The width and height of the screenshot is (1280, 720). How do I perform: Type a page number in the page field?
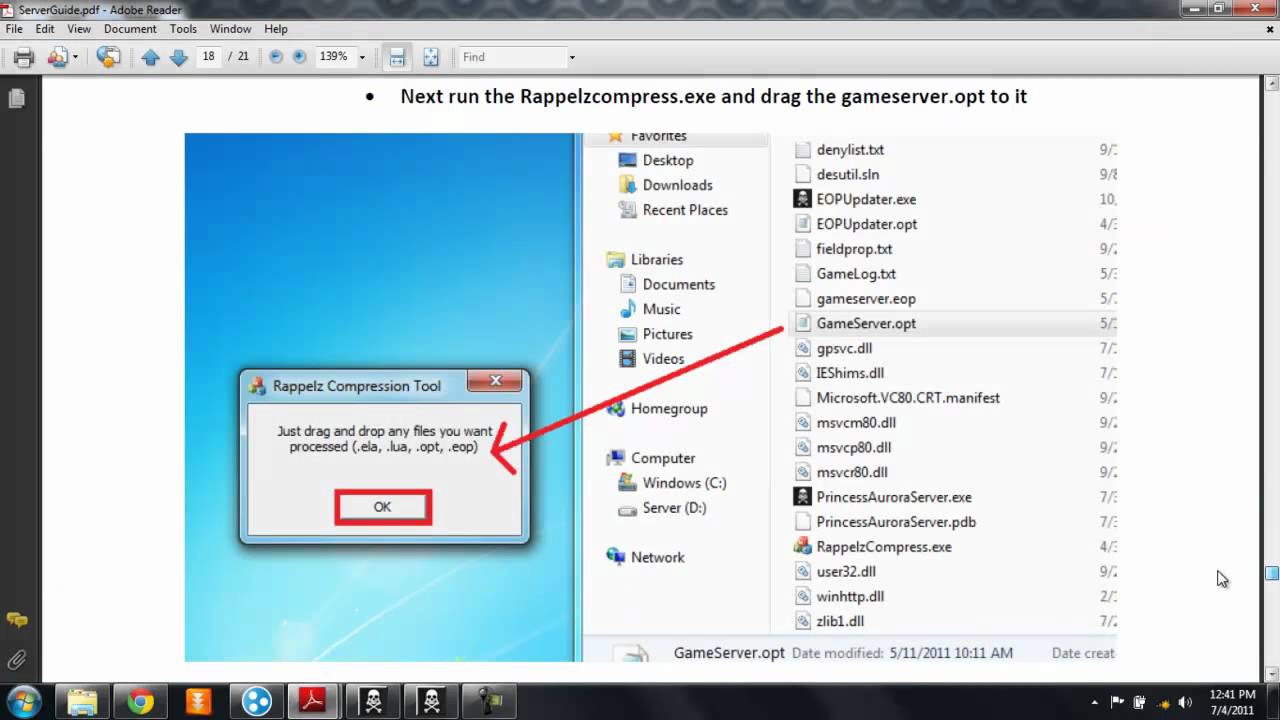point(208,56)
